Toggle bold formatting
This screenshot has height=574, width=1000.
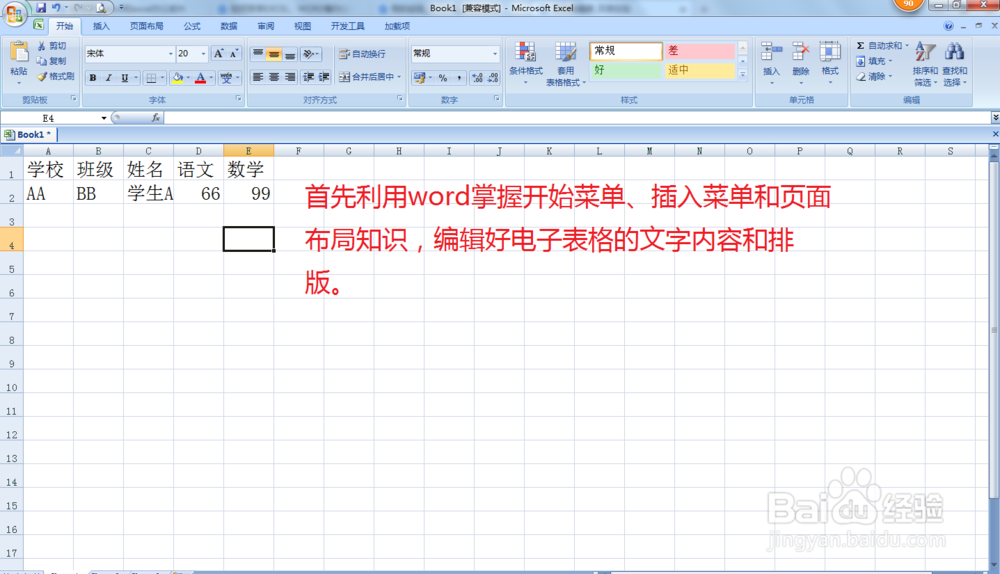tap(93, 78)
